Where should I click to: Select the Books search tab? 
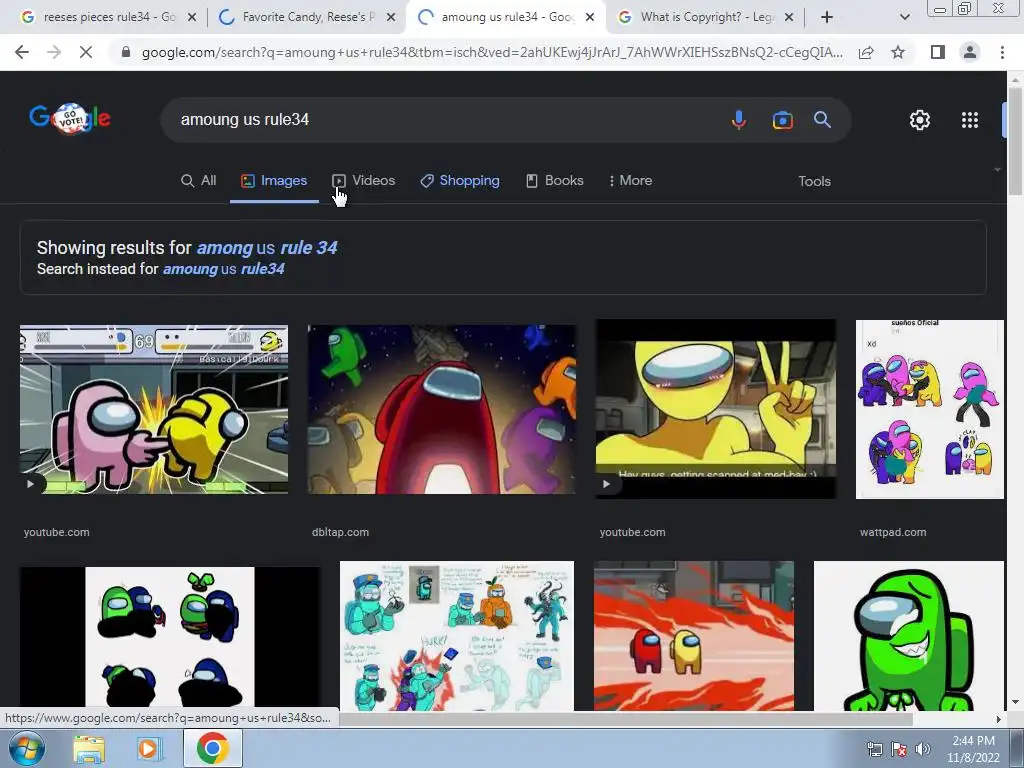554,181
